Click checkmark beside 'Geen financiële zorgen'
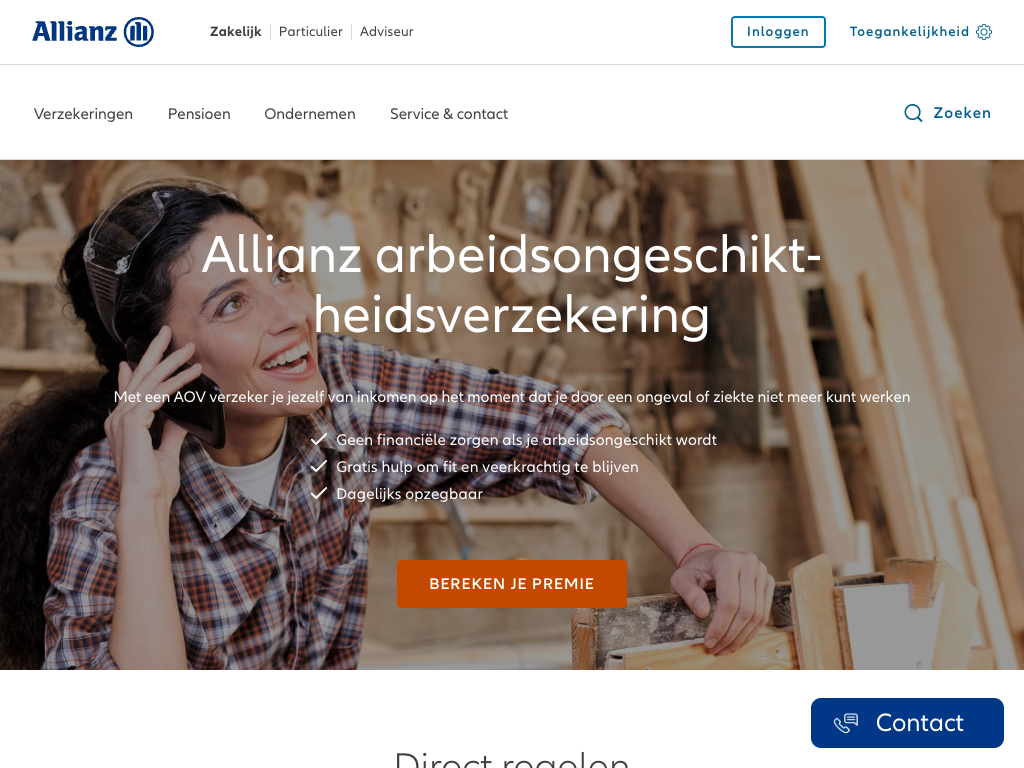The image size is (1024, 768). point(319,440)
